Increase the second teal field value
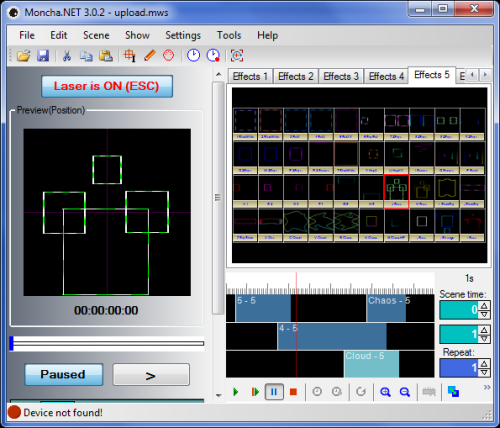The width and height of the screenshot is (500, 428). 484,330
